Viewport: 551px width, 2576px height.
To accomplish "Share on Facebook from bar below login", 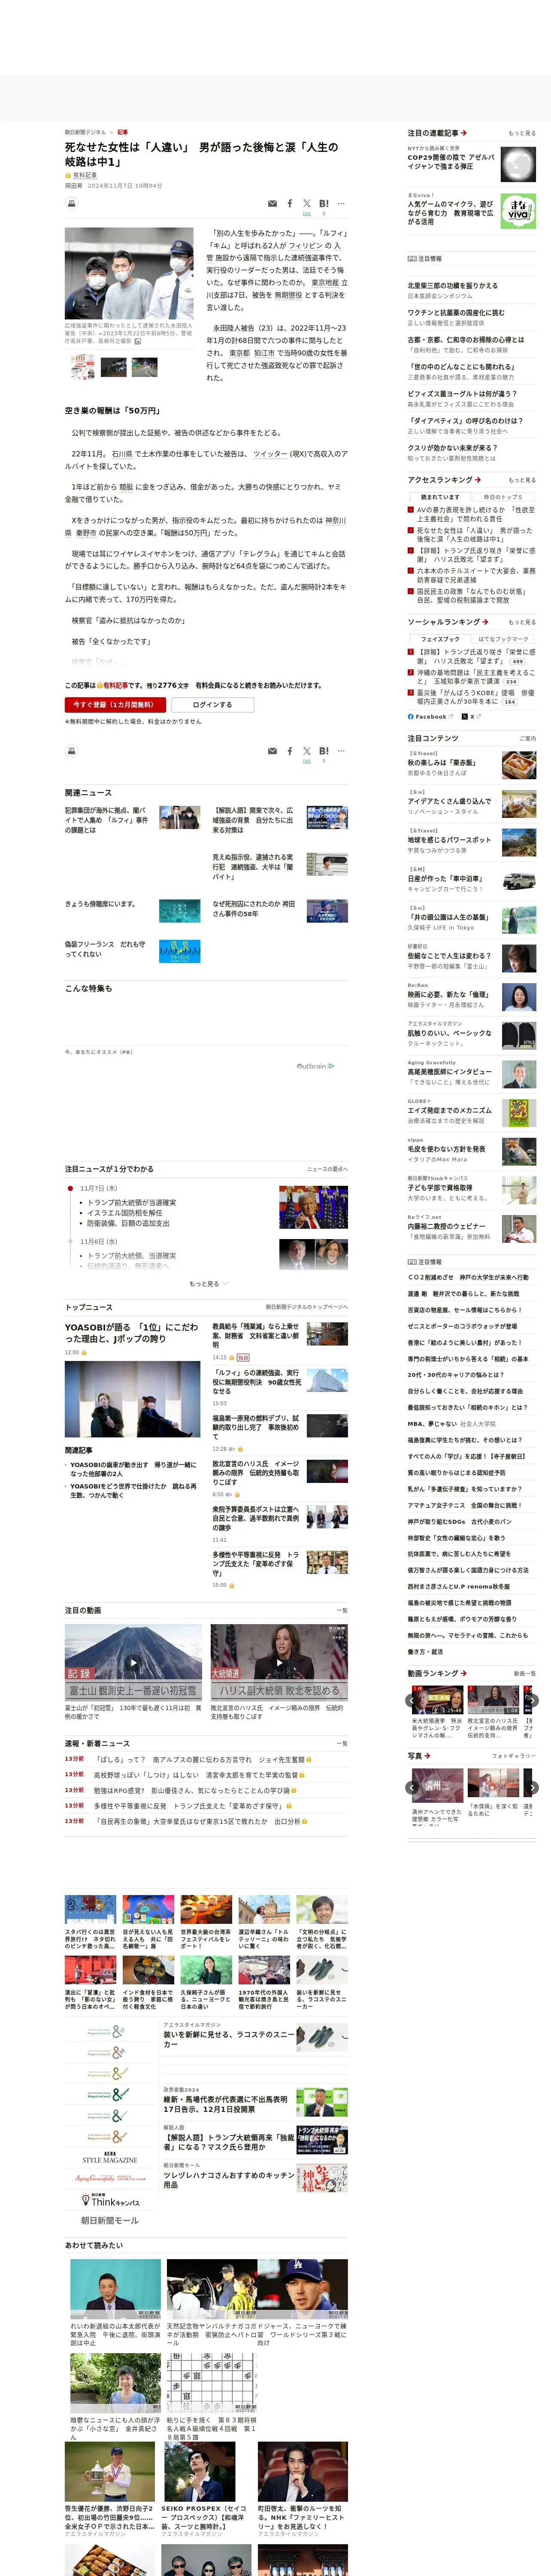I will click(x=290, y=751).
